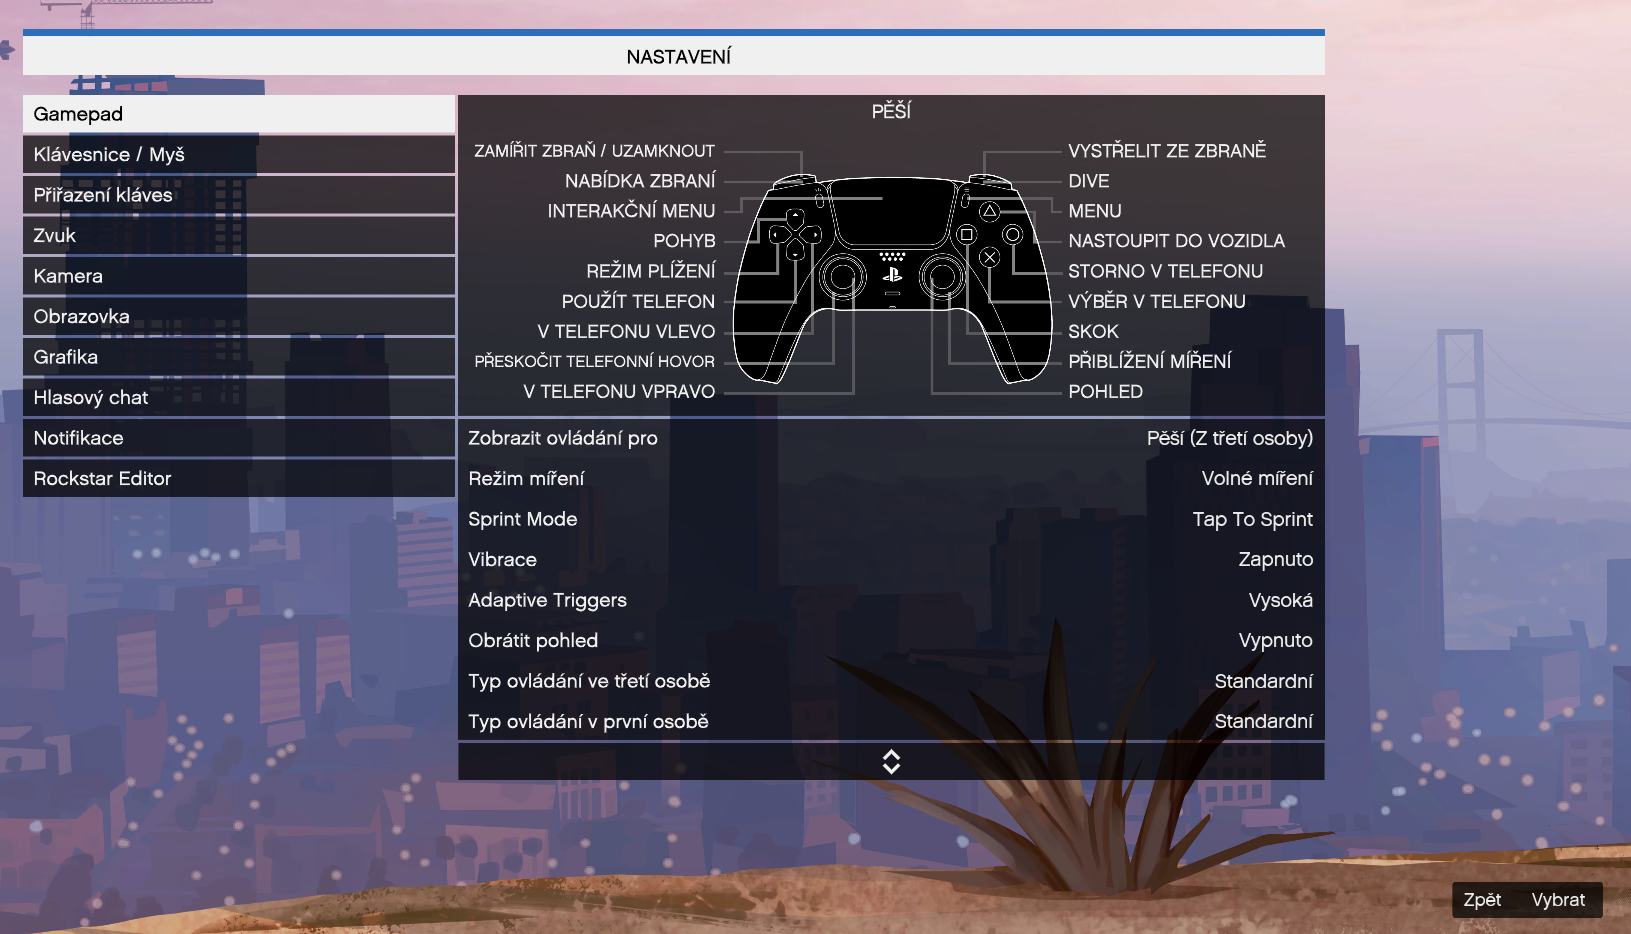Click the Vybrat button

(1558, 900)
